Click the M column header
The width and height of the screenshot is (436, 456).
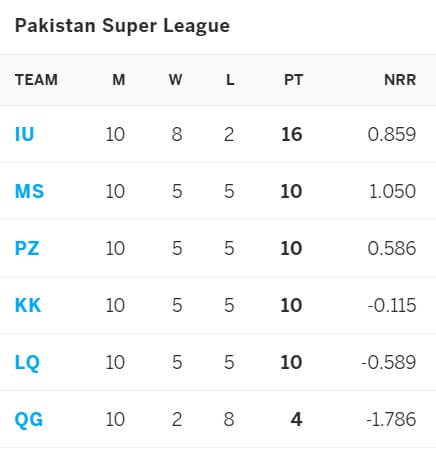(x=119, y=80)
